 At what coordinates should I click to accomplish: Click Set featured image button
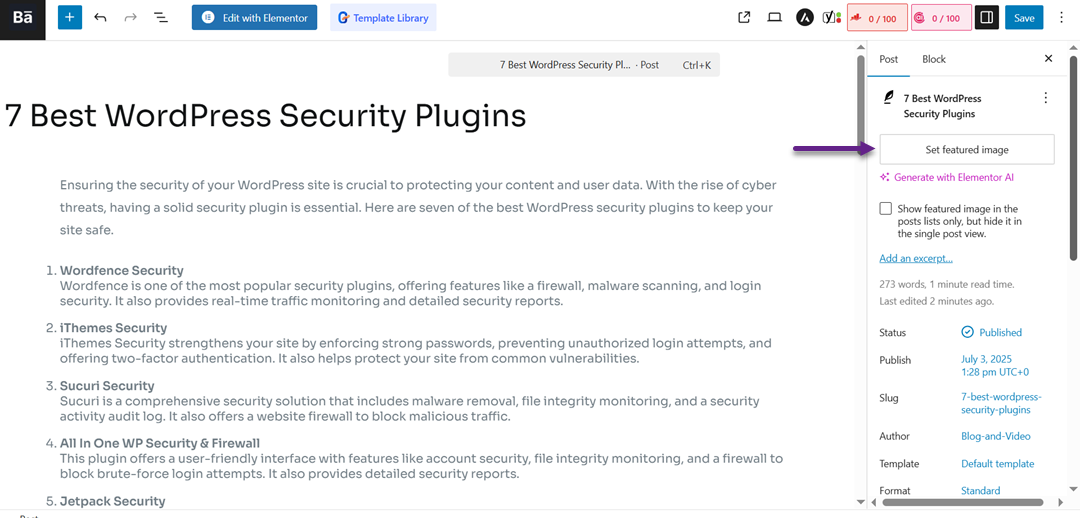click(966, 150)
